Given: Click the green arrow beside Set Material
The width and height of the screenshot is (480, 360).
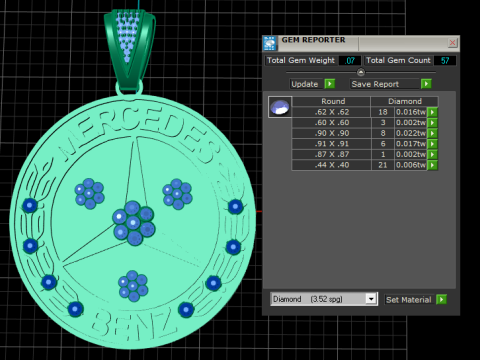Looking at the screenshot, I should (x=441, y=299).
